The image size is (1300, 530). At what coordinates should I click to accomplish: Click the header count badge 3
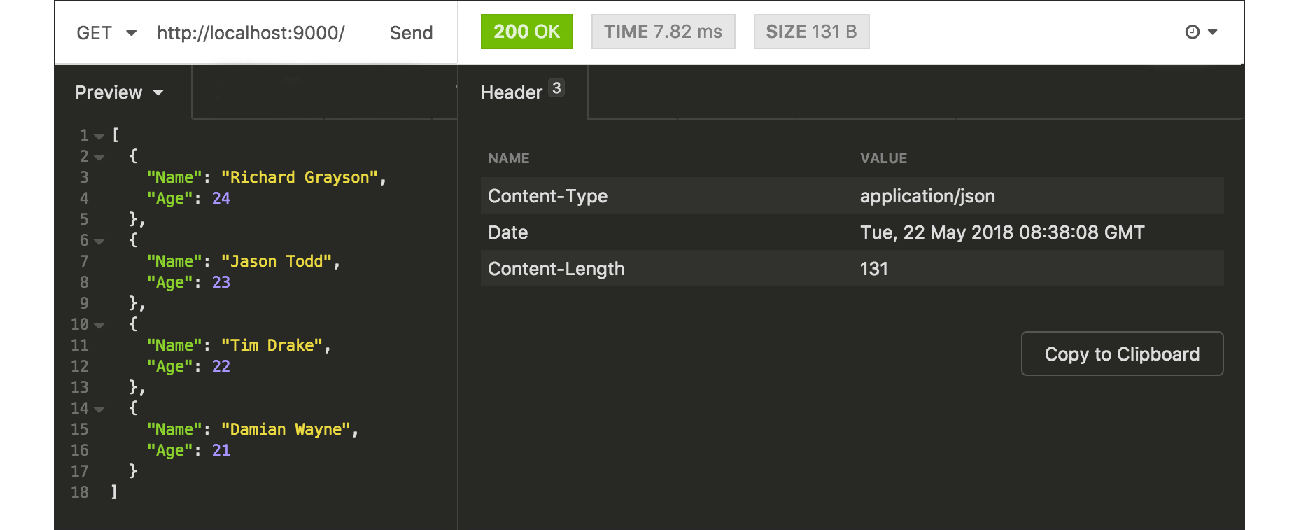pyautogui.click(x=557, y=87)
